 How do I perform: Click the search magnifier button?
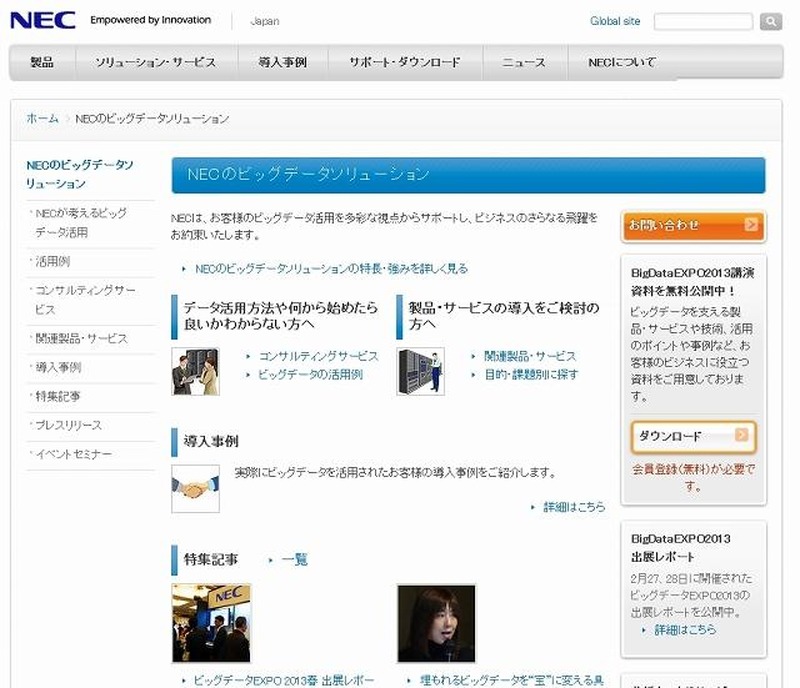(x=770, y=21)
